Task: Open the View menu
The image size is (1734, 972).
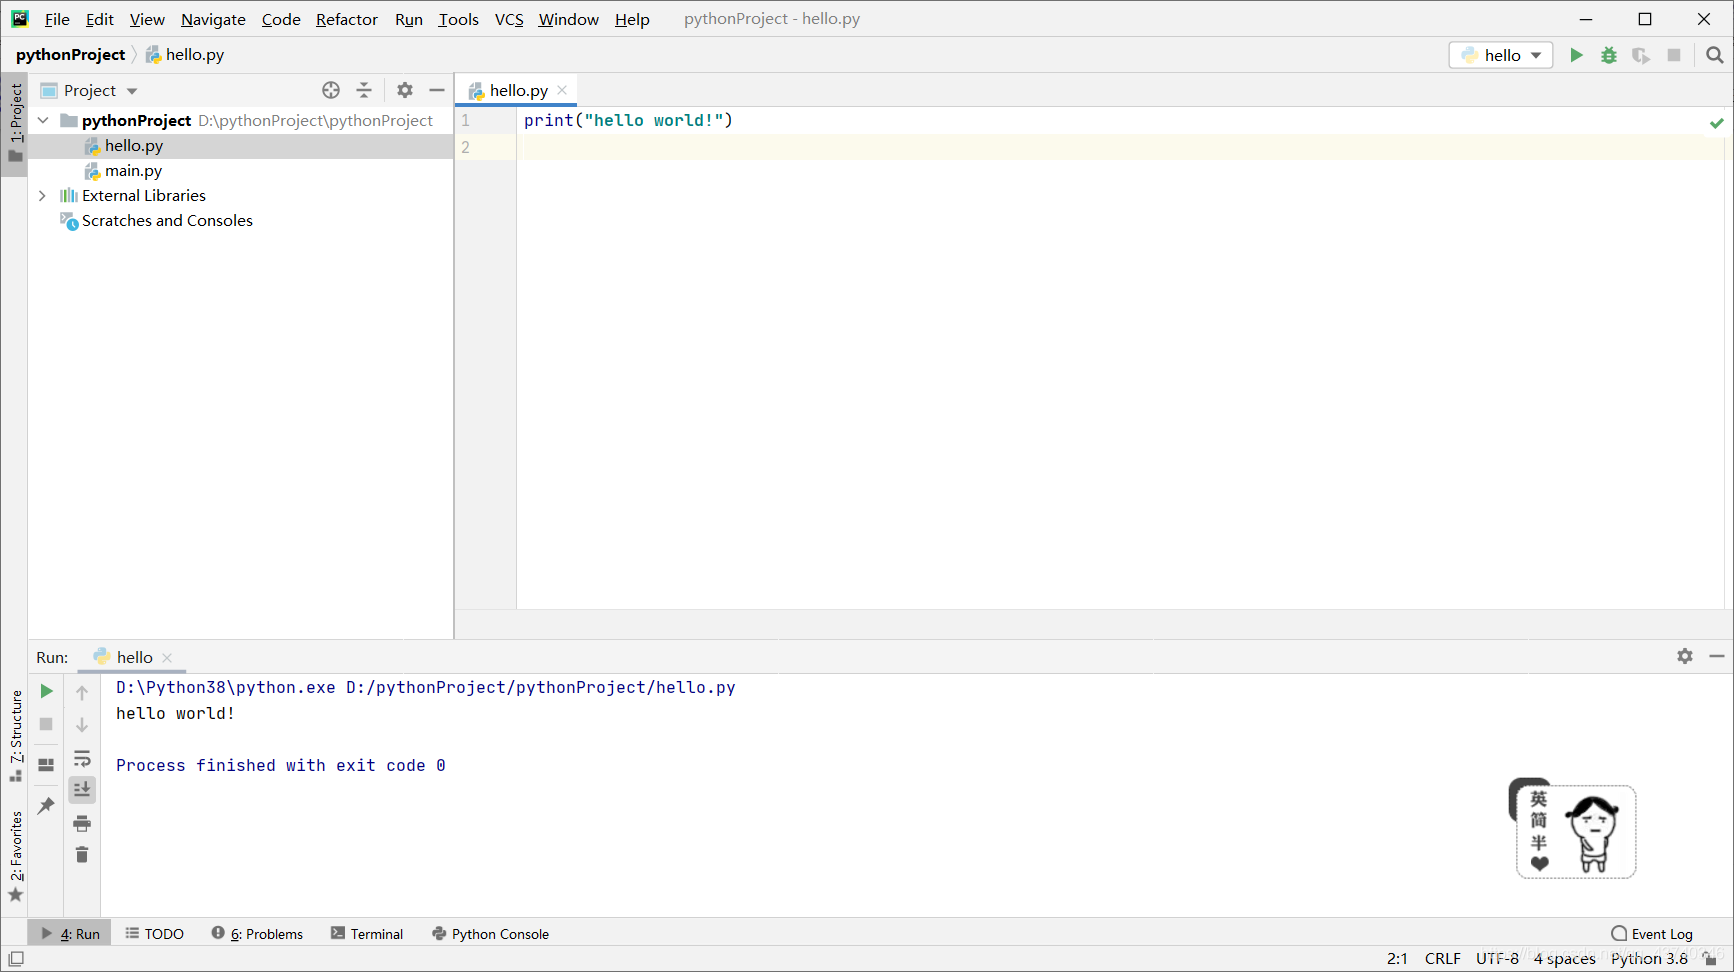Action: click(x=147, y=19)
